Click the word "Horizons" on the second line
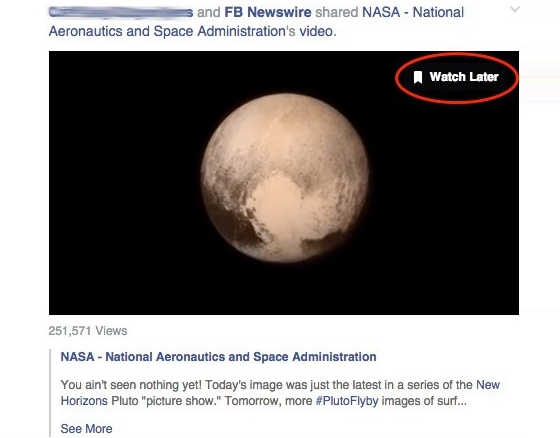This screenshot has height=438, width=560. click(x=84, y=401)
